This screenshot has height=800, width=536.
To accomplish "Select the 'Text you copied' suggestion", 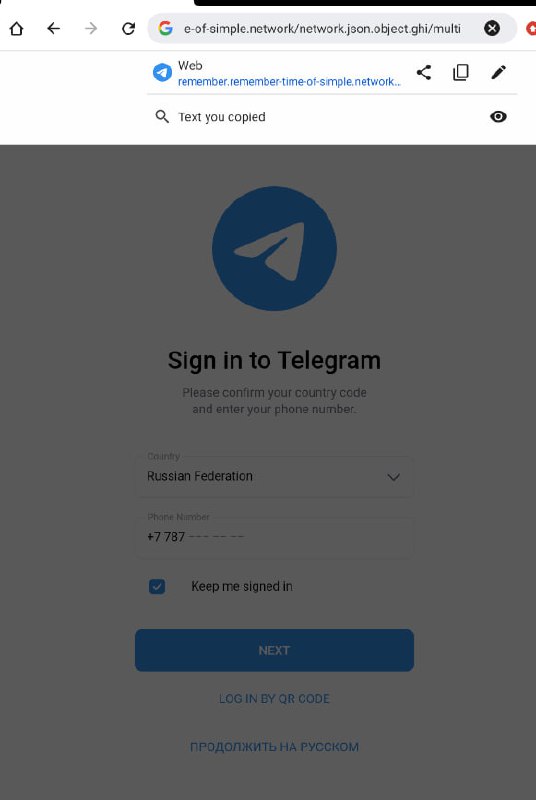I will (222, 117).
